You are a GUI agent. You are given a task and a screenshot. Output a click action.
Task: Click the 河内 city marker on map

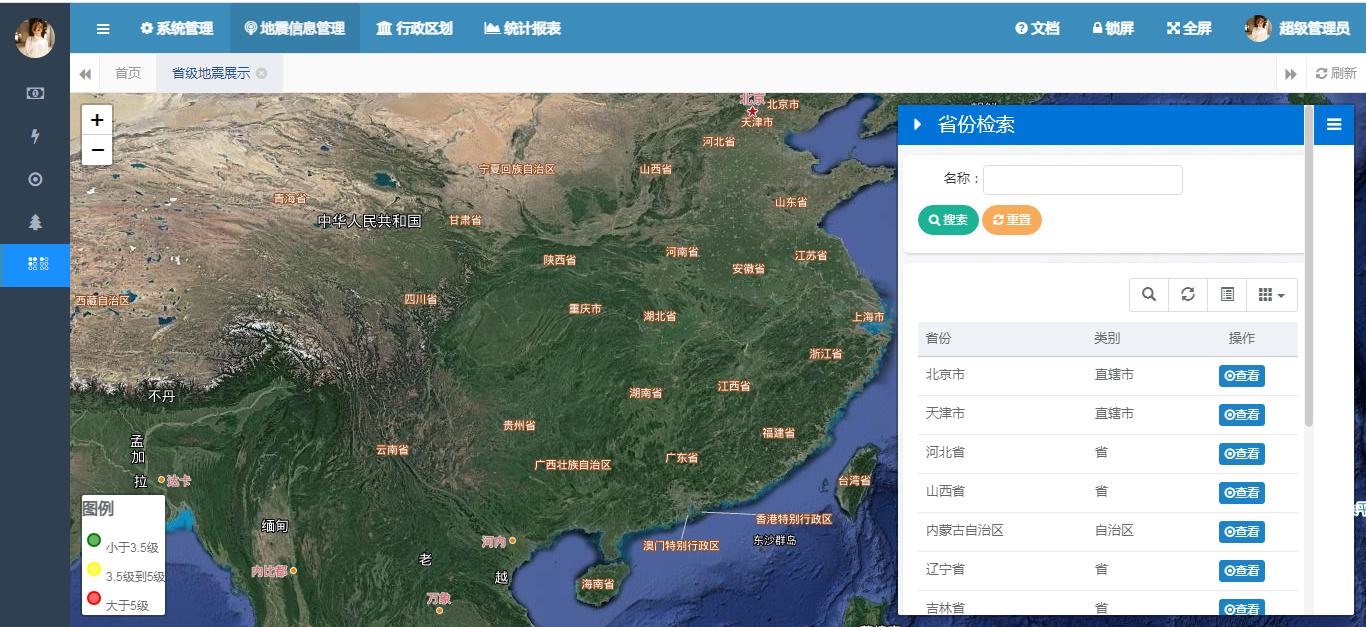pyautogui.click(x=512, y=541)
